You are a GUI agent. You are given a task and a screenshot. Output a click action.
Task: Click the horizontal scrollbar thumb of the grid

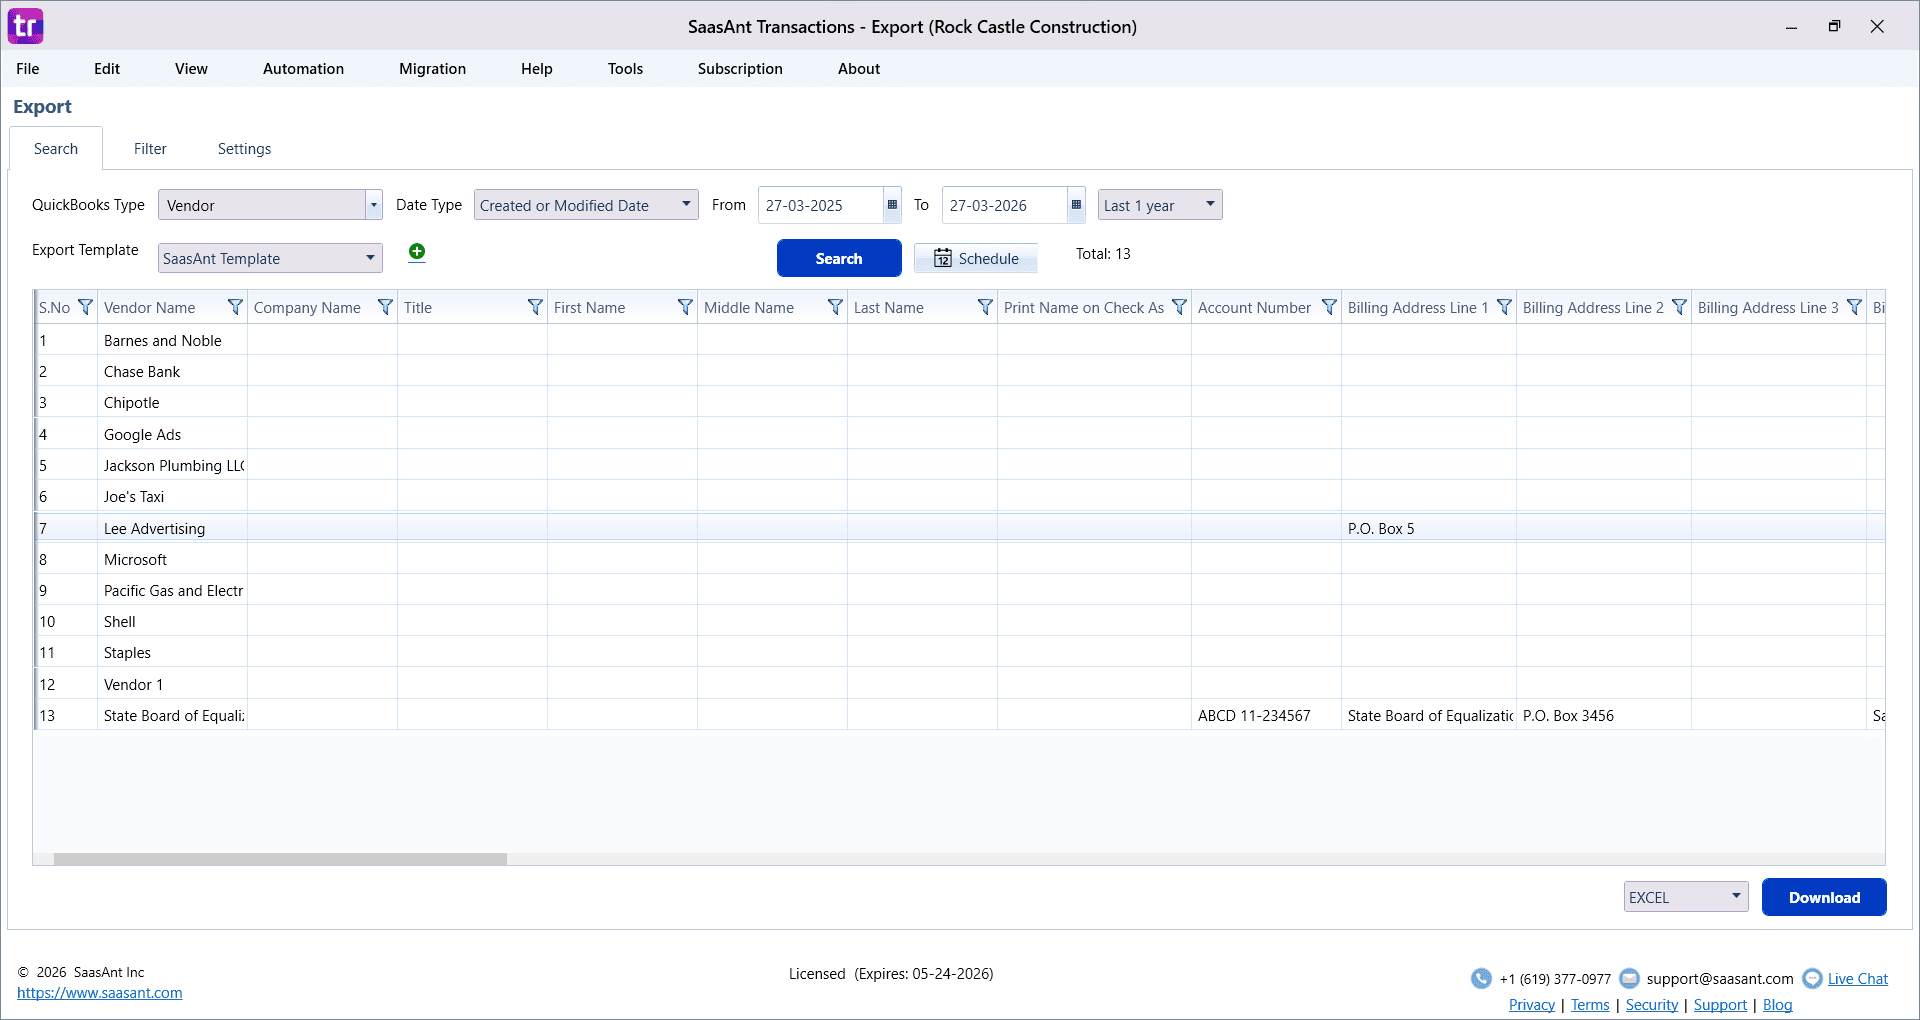pos(280,859)
